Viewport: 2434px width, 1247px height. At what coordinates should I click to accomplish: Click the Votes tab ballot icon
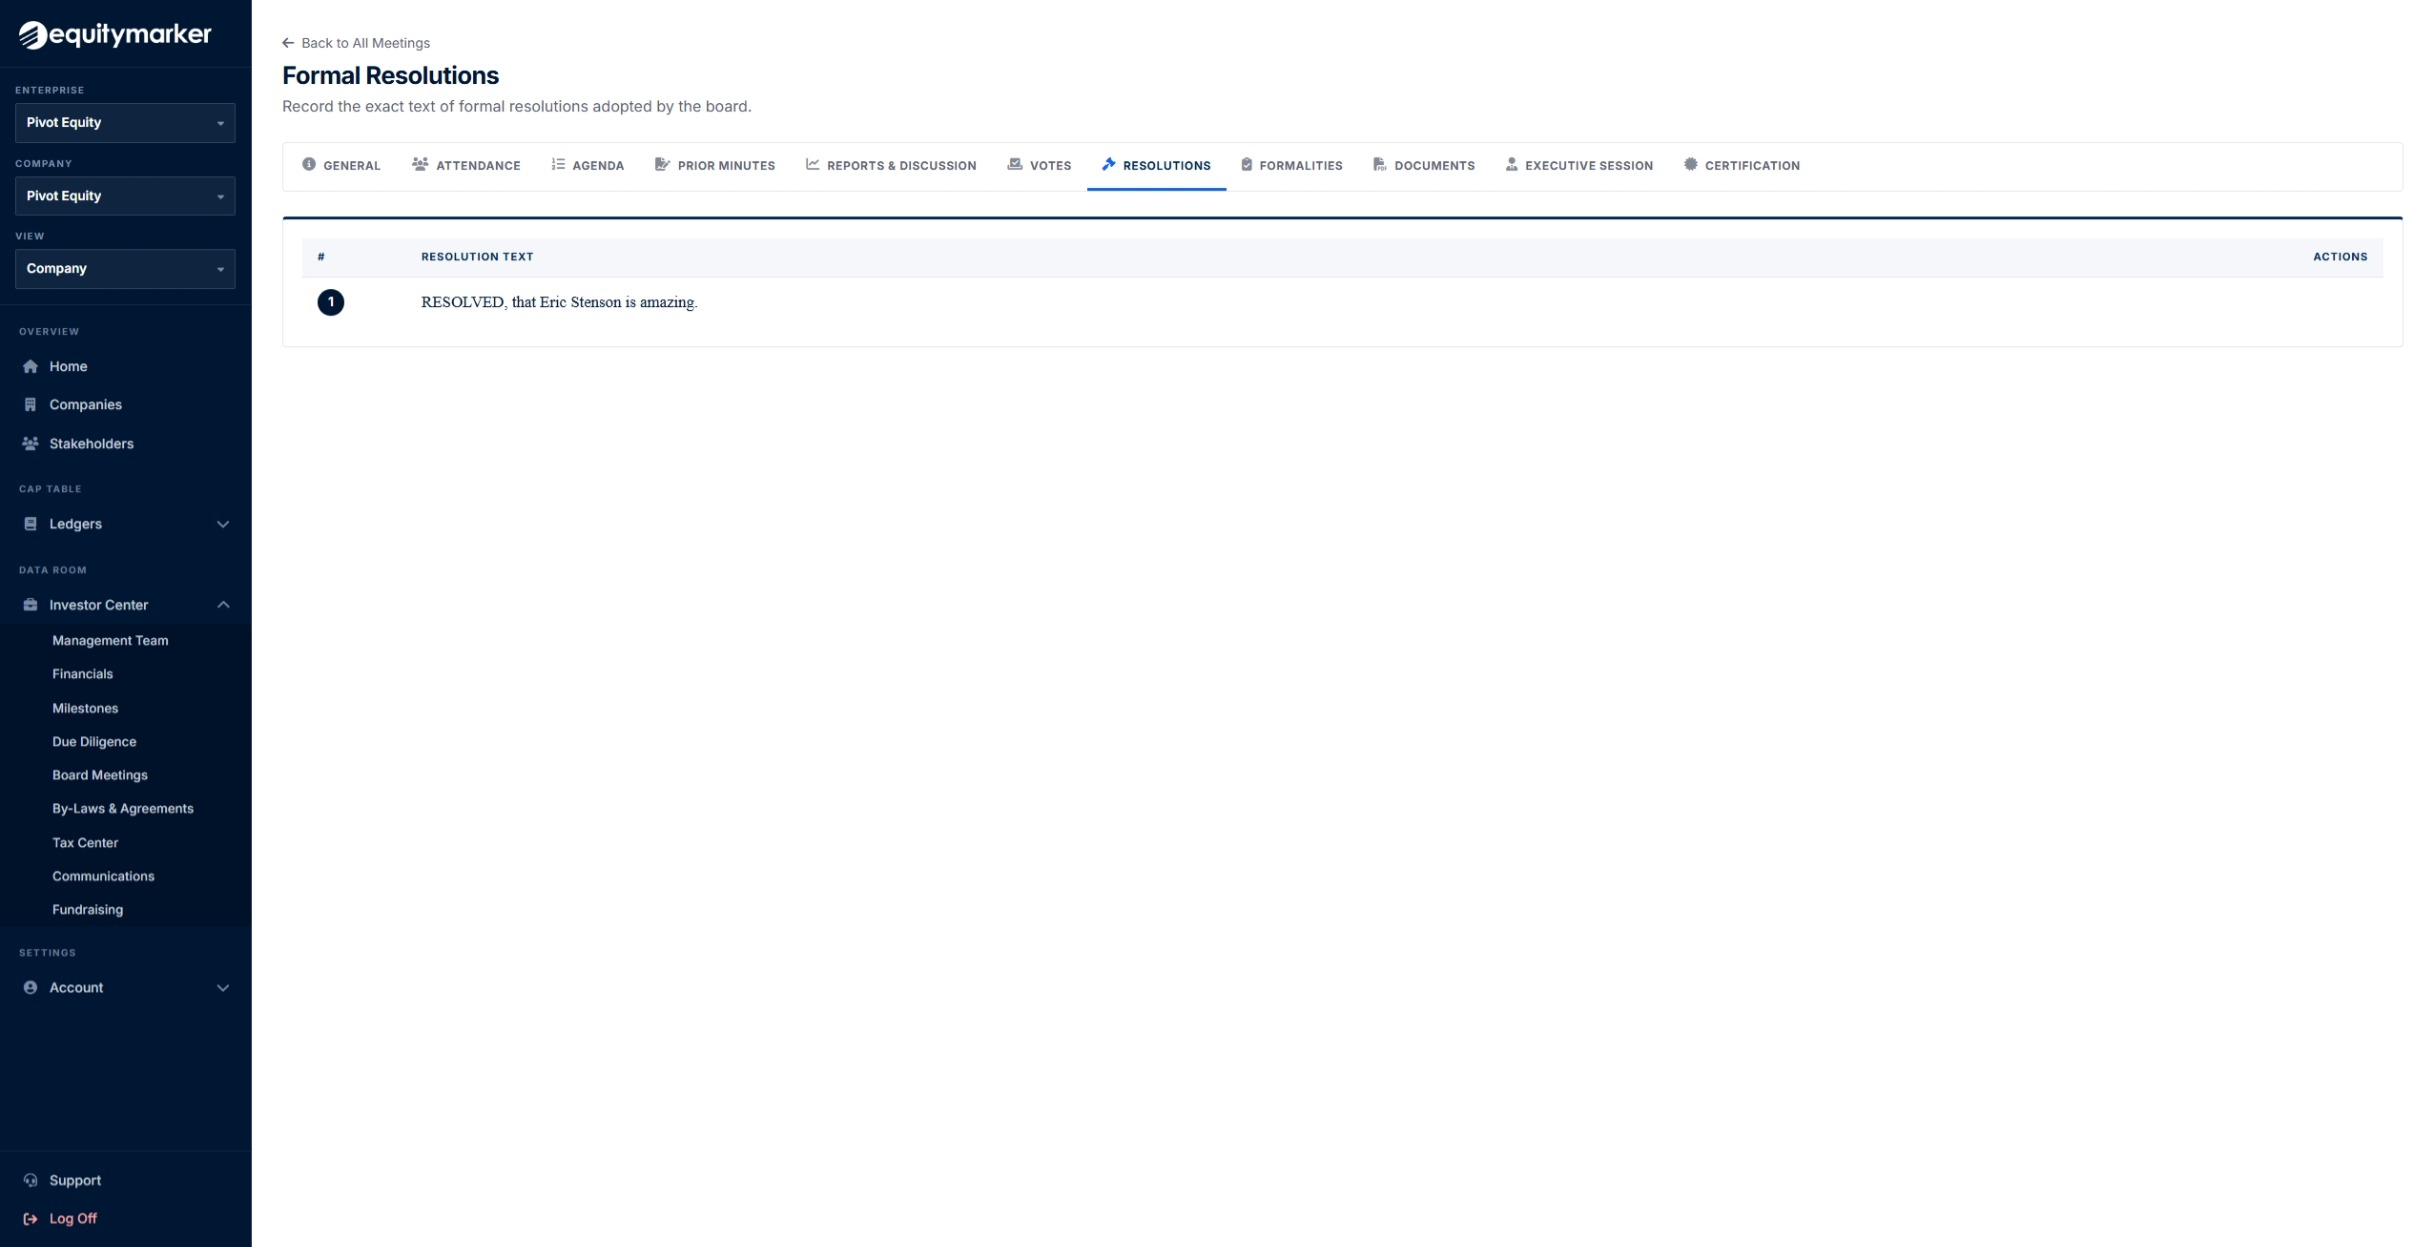coord(1014,164)
